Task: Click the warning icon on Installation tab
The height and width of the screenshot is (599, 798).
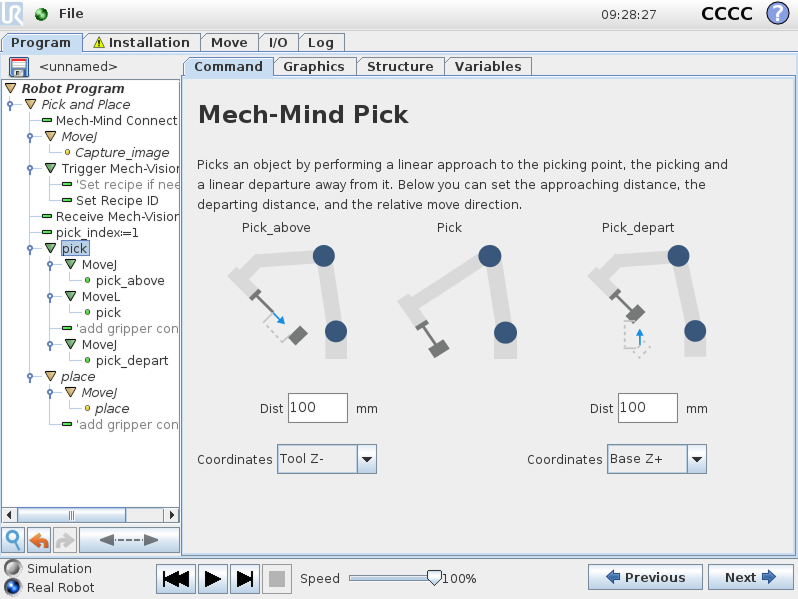Action: pos(99,42)
